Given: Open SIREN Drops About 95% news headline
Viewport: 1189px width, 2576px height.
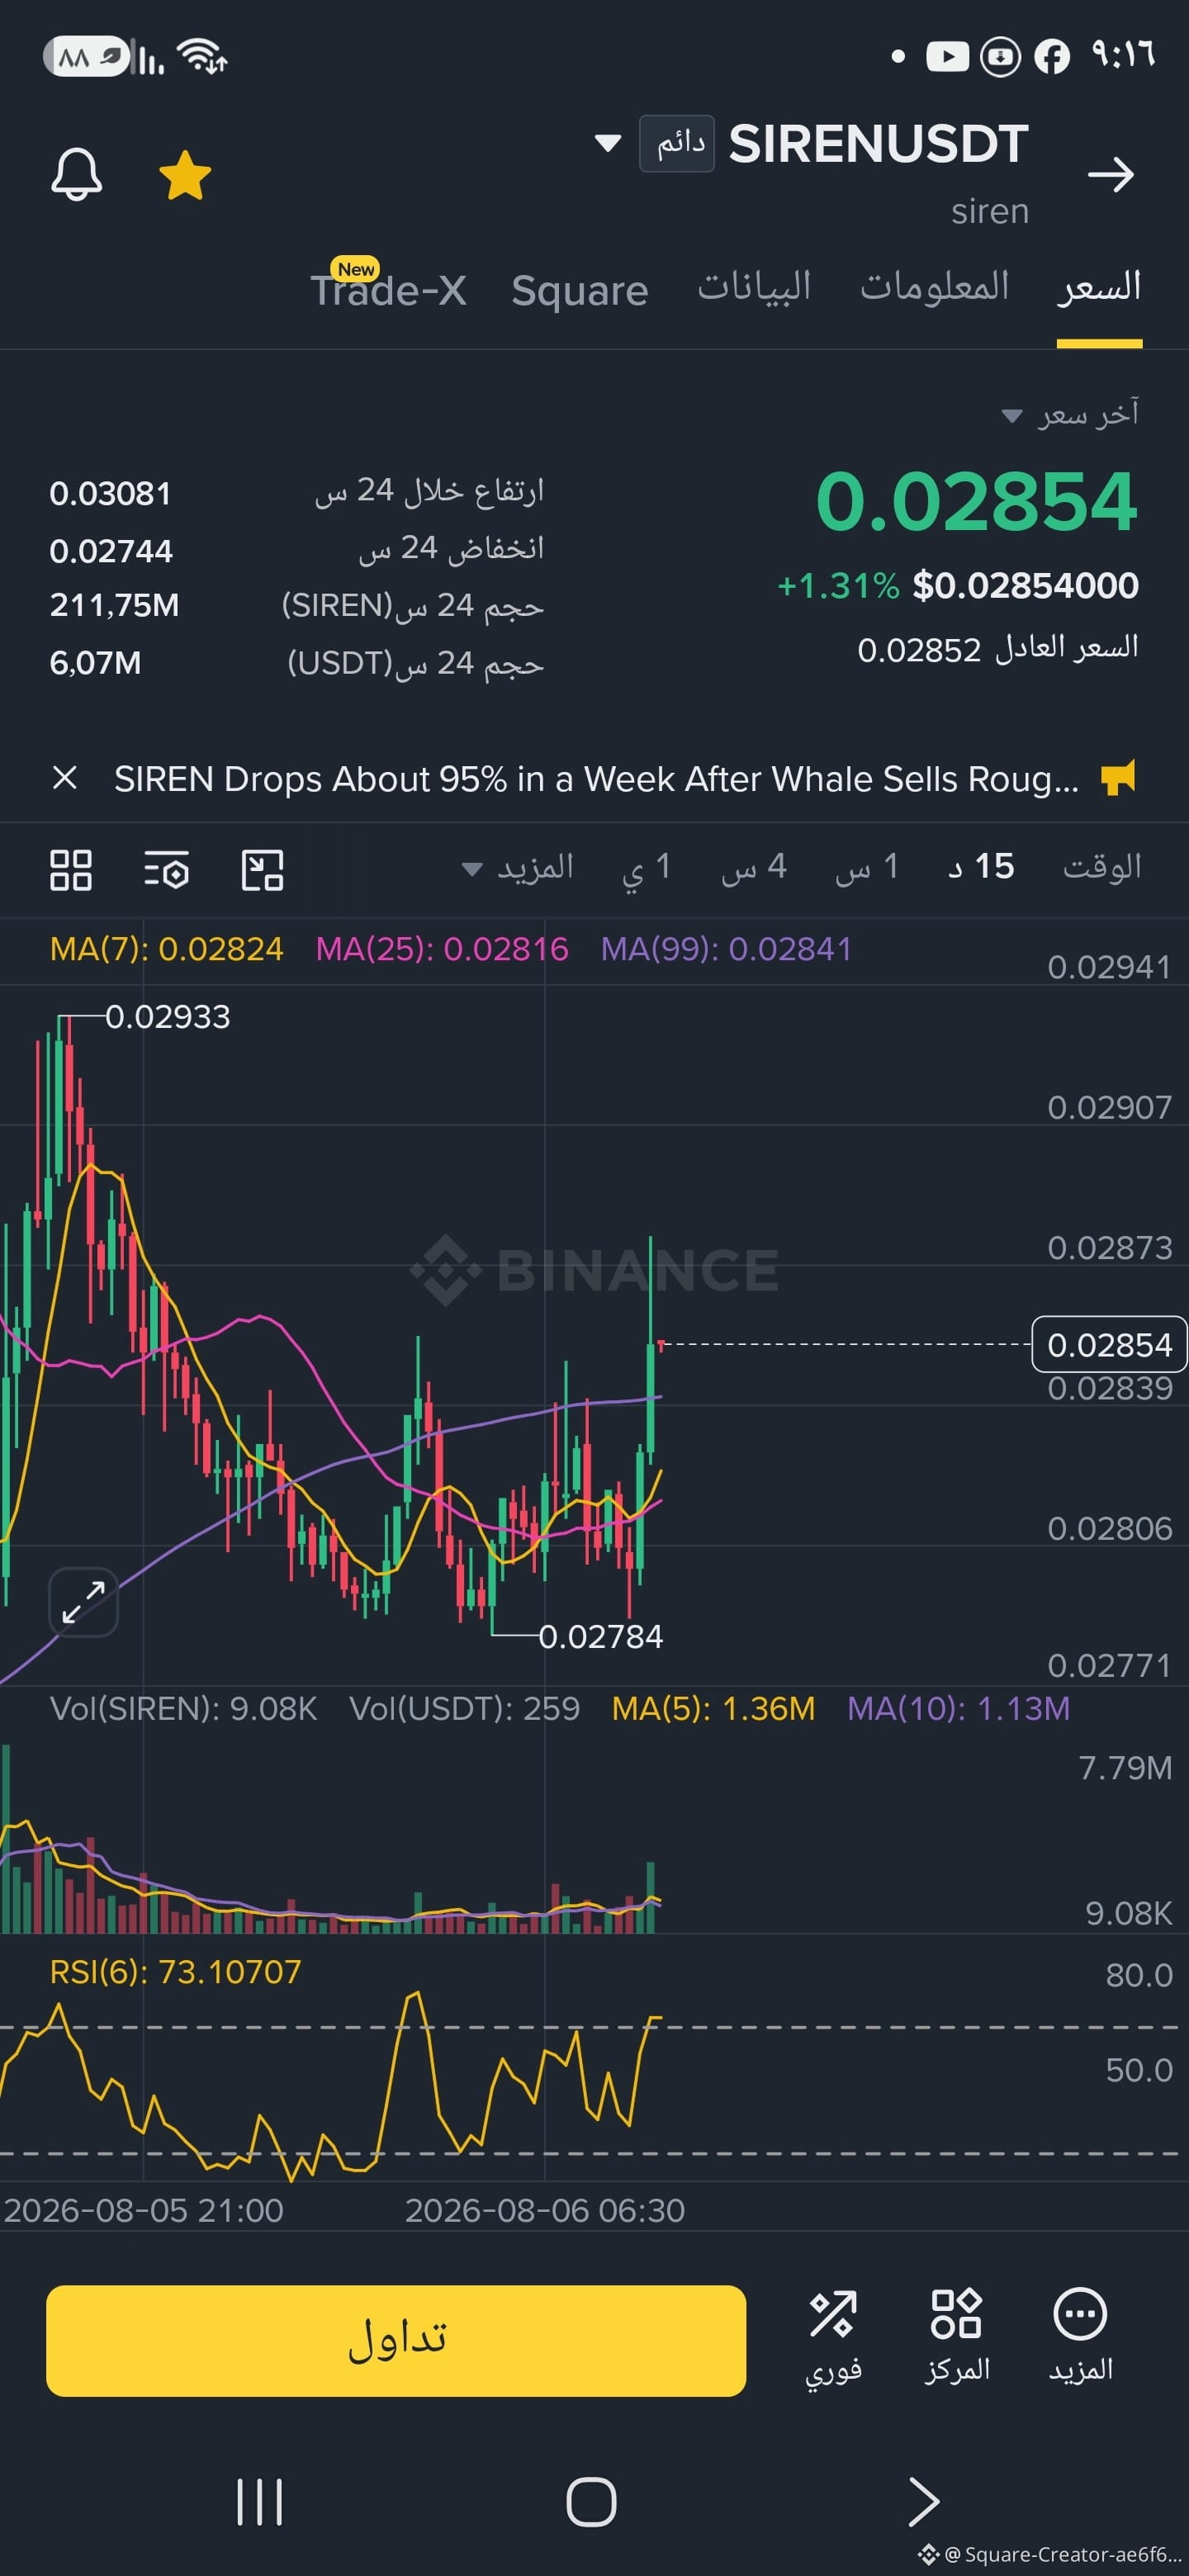Looking at the screenshot, I should coord(597,779).
